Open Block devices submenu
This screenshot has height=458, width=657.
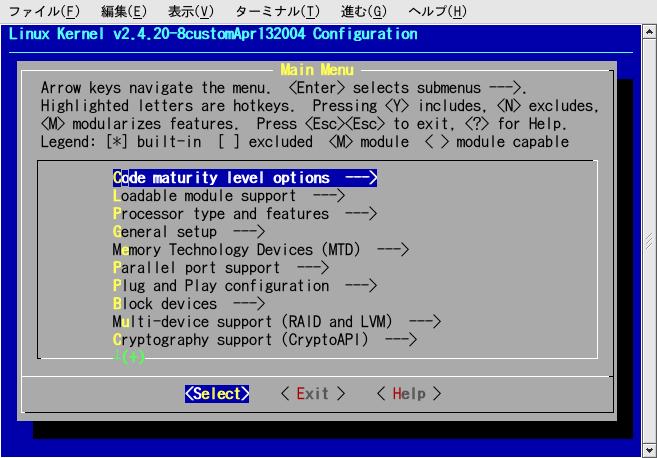tap(189, 304)
